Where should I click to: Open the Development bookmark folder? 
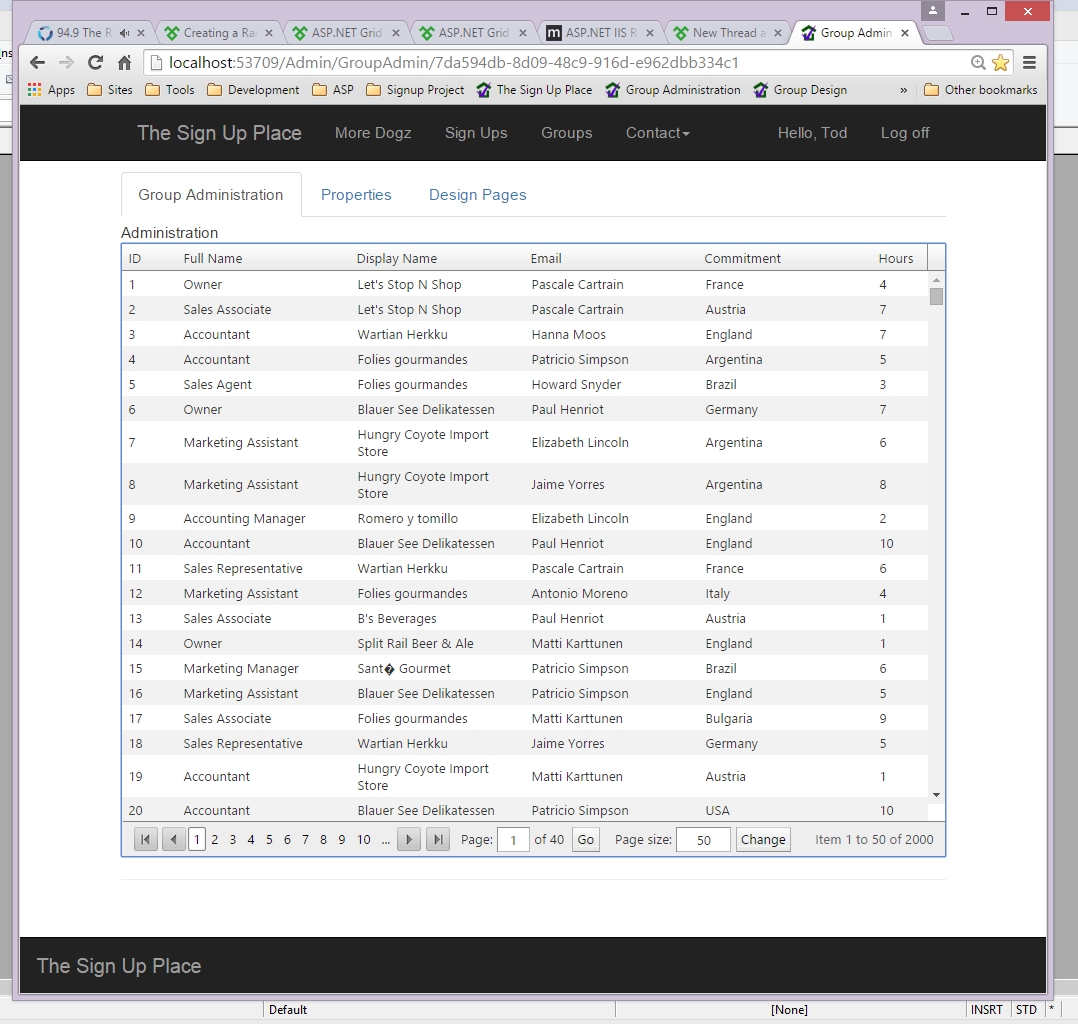(253, 90)
